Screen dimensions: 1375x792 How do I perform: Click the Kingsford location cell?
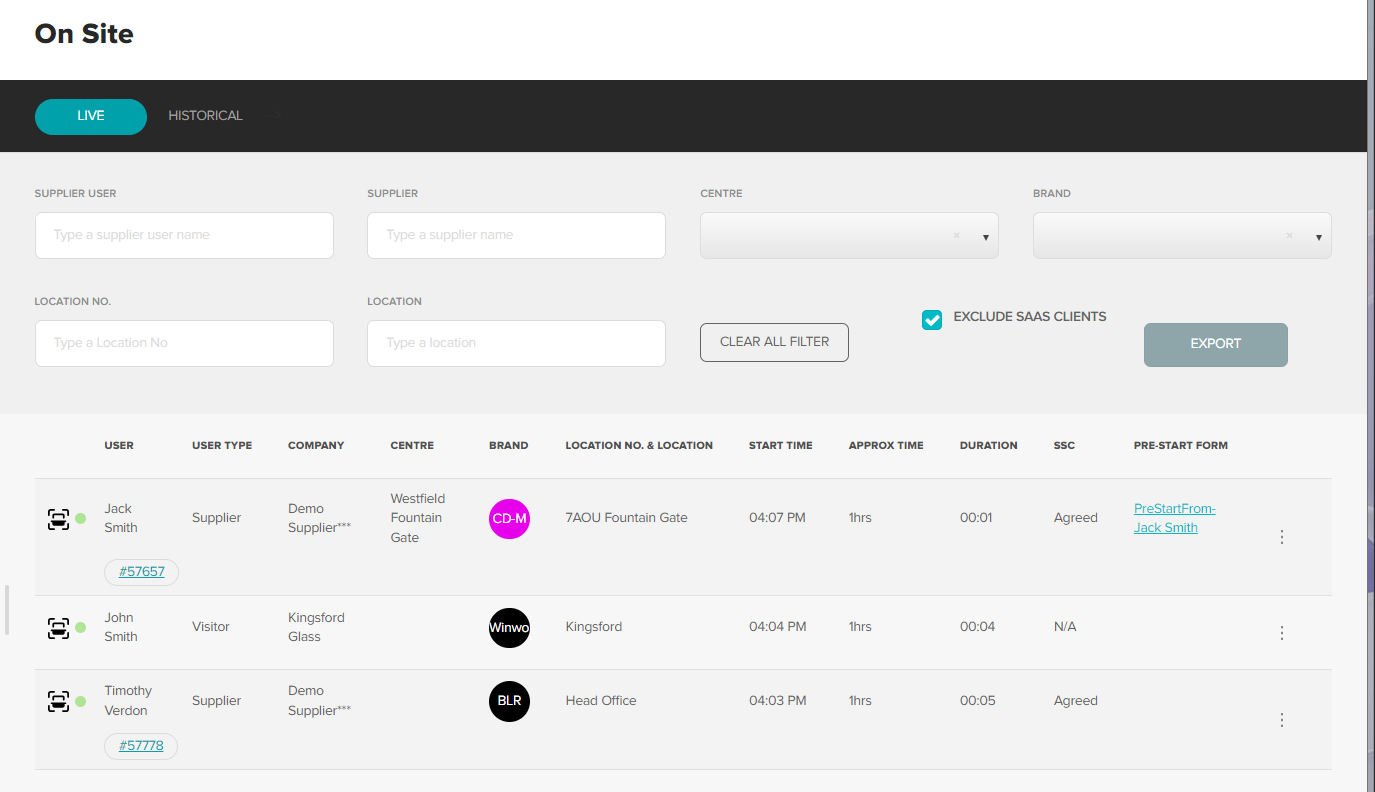pos(594,627)
